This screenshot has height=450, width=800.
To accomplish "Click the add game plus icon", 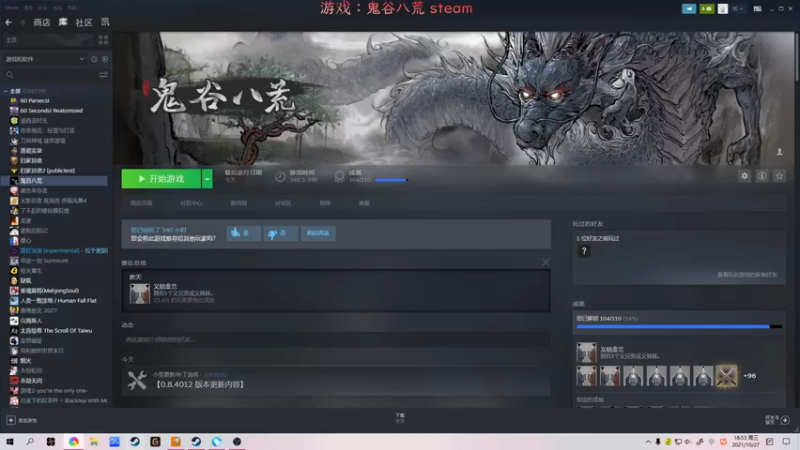I will tap(11, 420).
